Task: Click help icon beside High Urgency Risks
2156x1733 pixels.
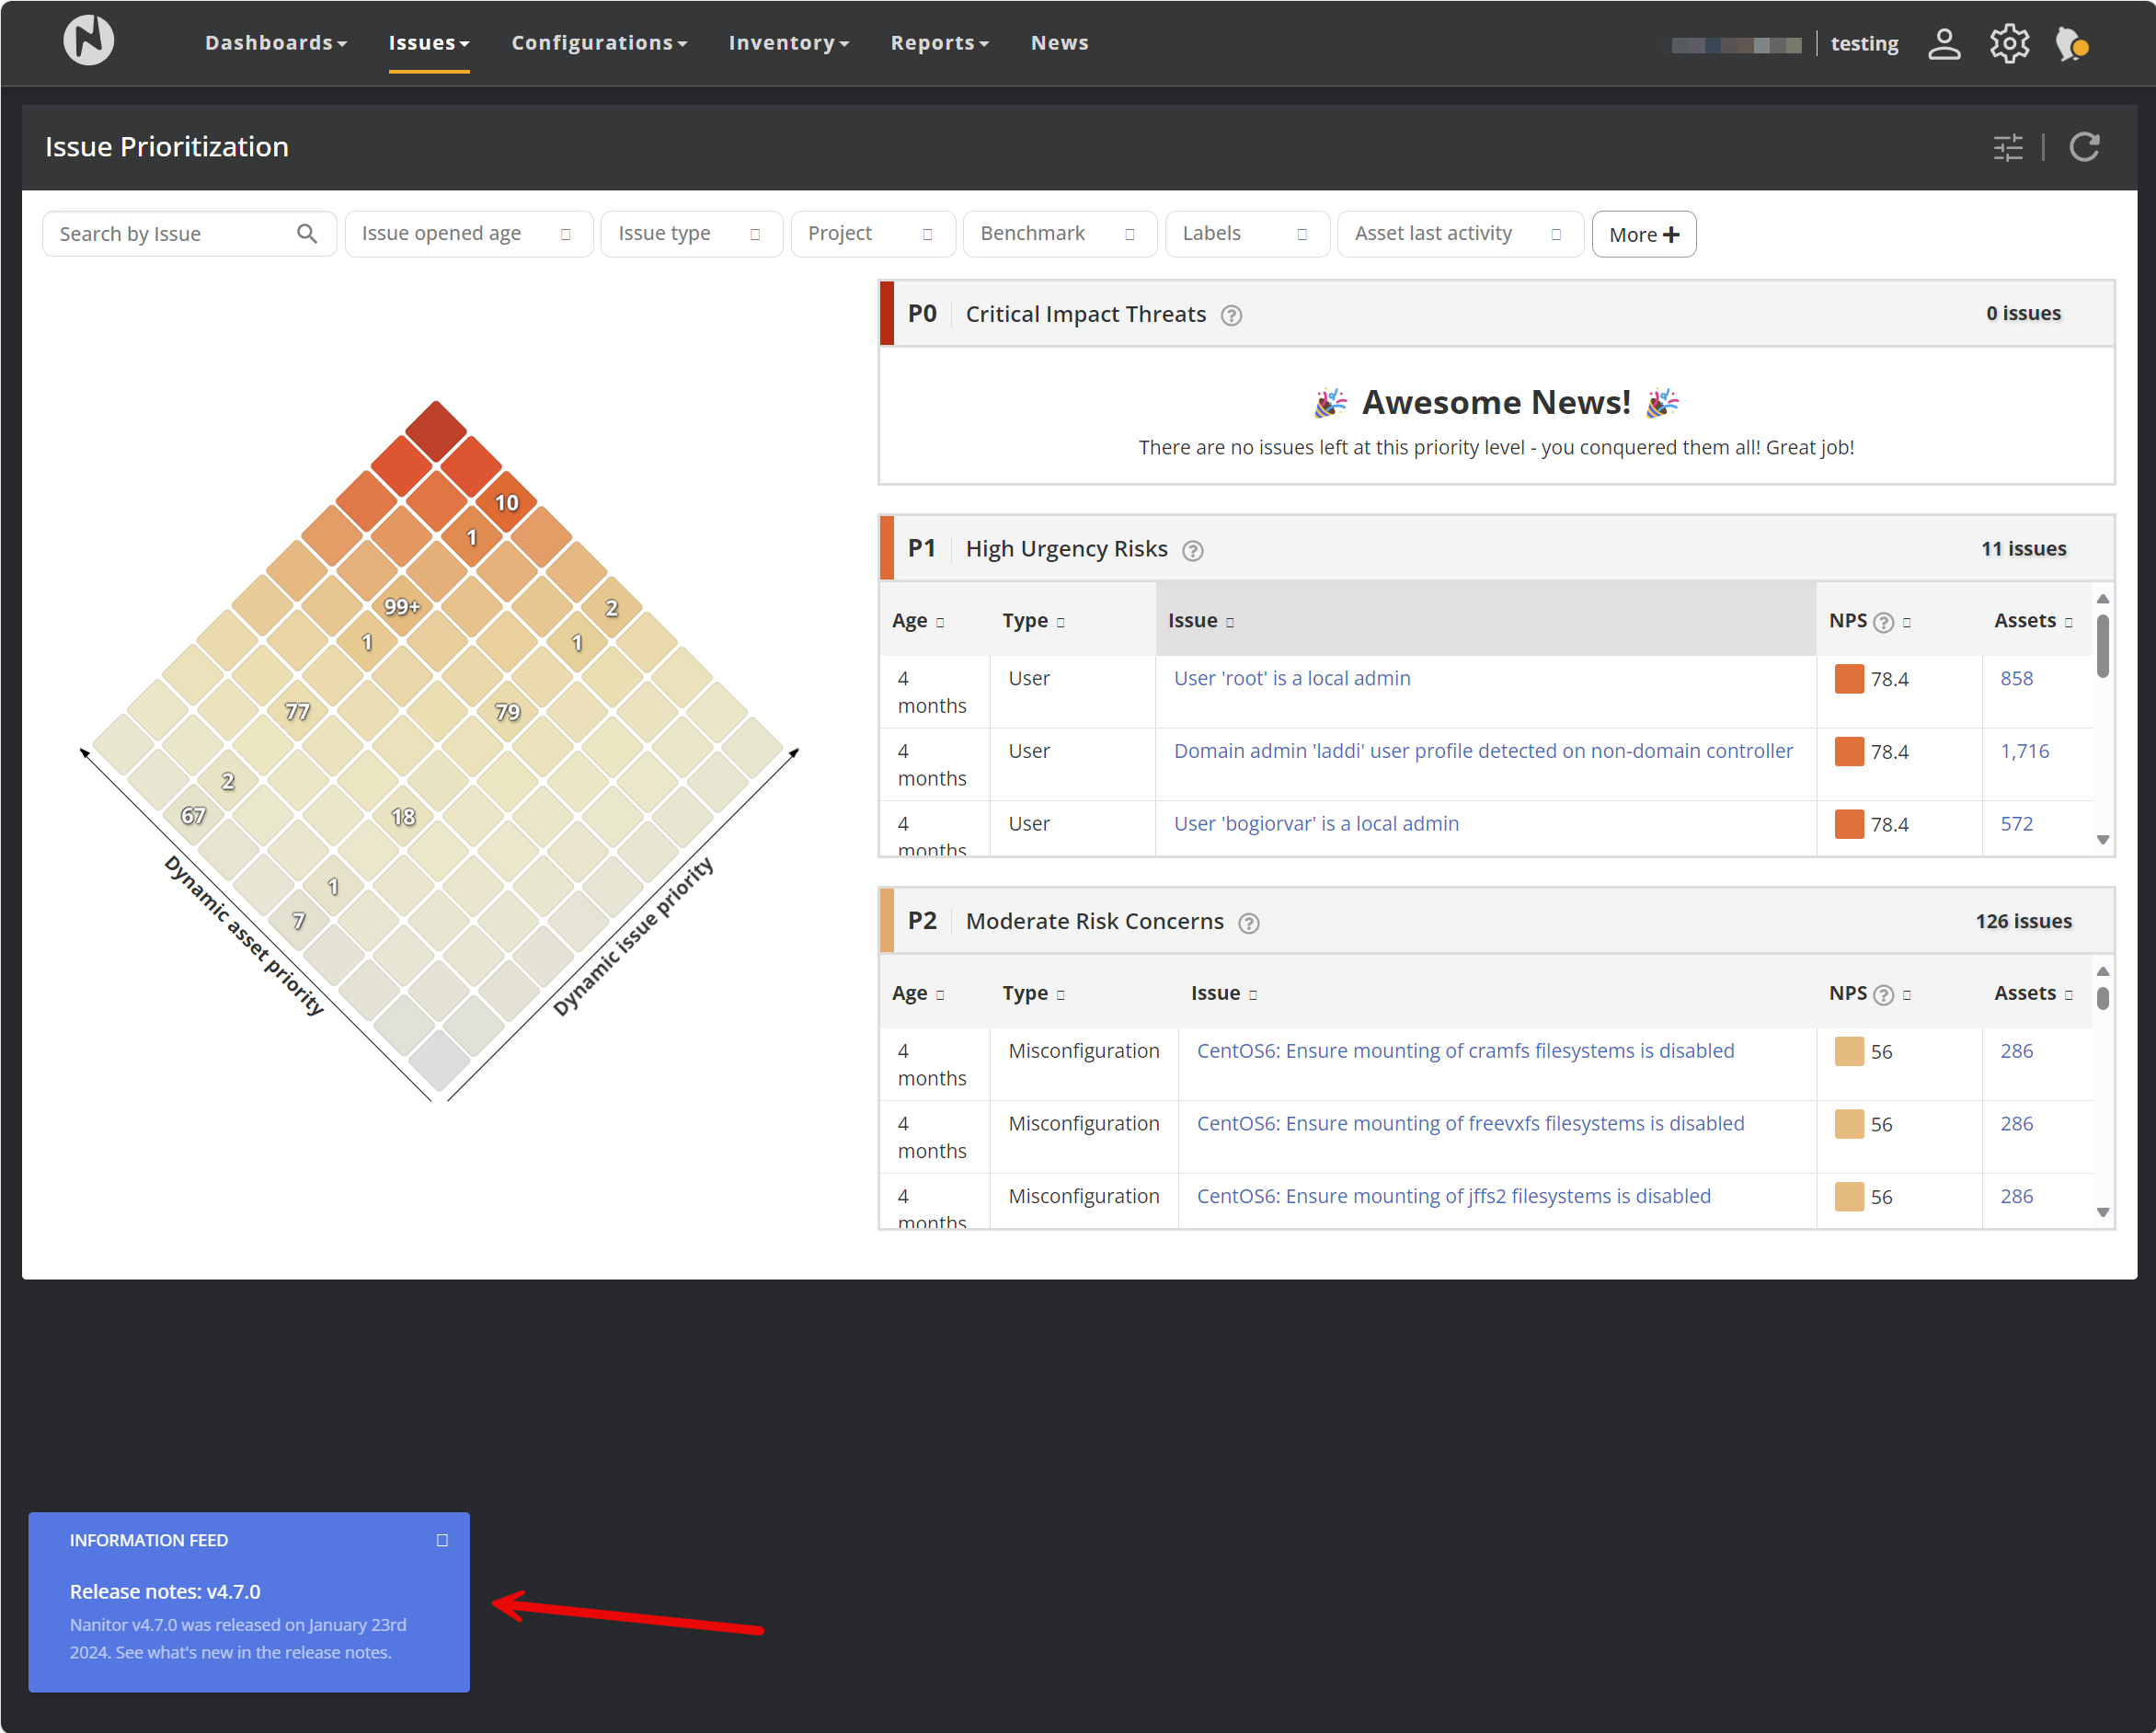Action: coord(1192,551)
